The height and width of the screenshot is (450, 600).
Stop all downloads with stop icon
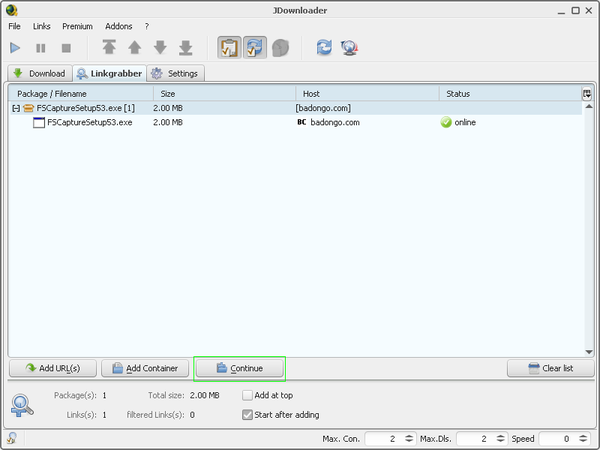pos(66,48)
